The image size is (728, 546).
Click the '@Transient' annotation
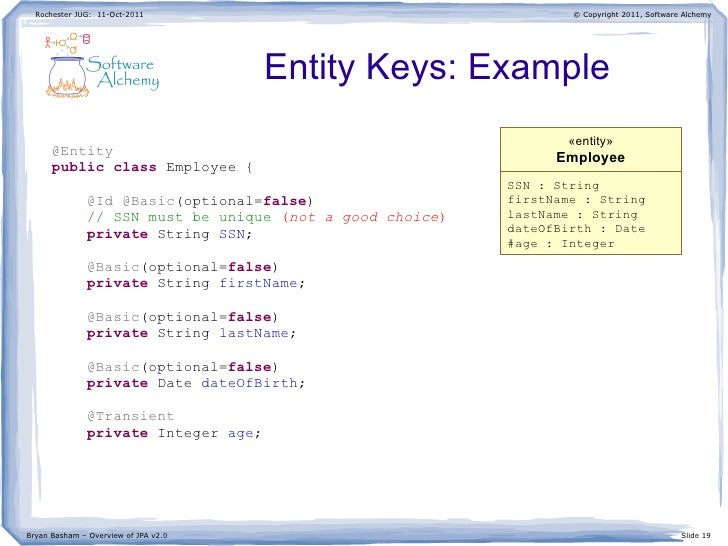pyautogui.click(x=130, y=416)
